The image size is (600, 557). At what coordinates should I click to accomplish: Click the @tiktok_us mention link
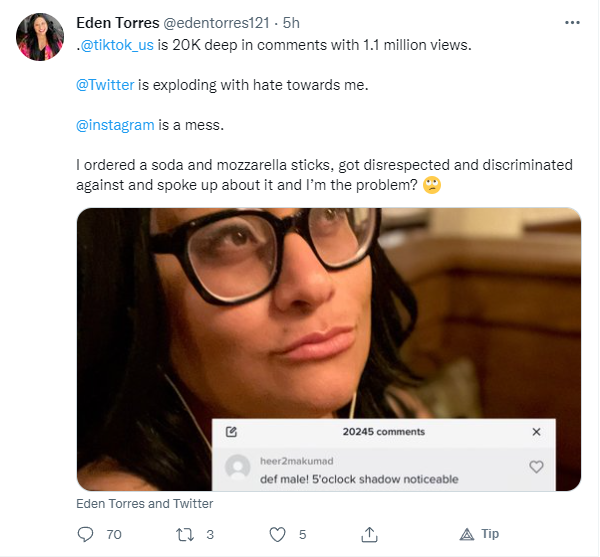click(117, 45)
